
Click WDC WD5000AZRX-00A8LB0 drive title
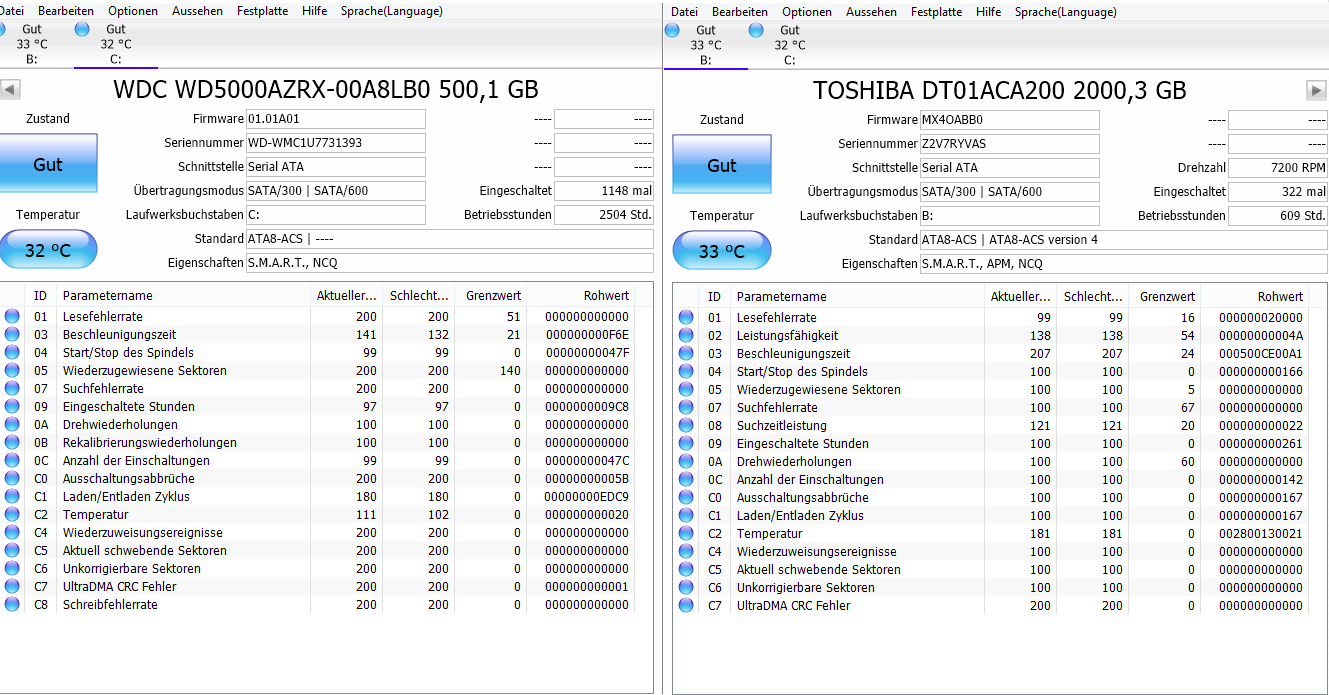coord(326,90)
